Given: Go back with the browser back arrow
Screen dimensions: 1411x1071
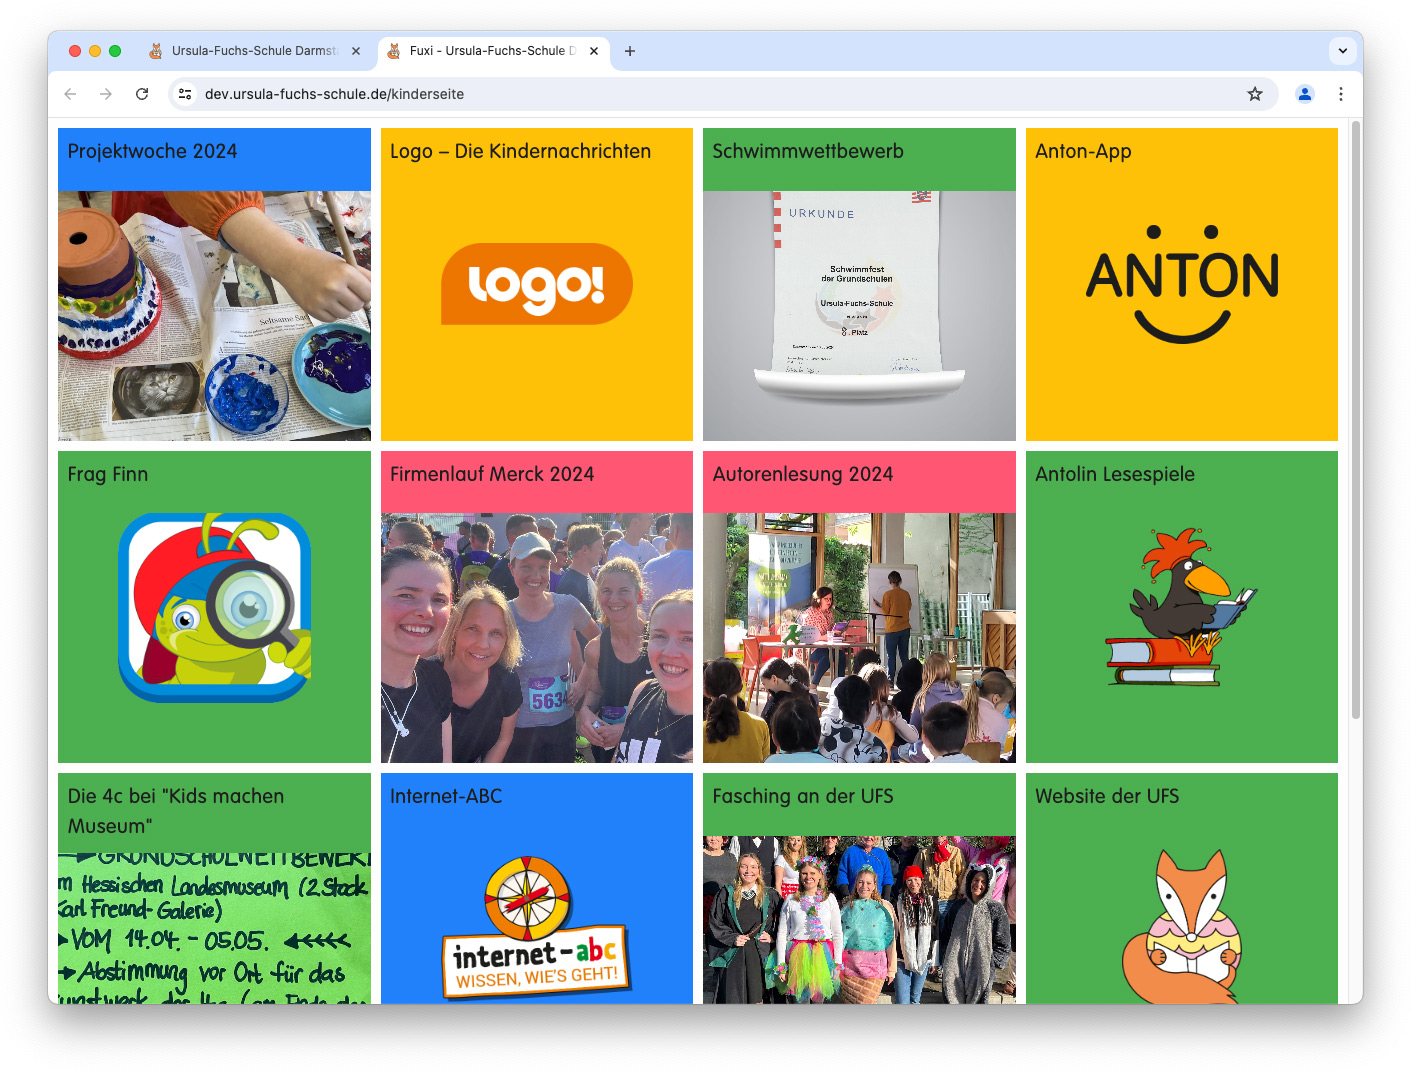Looking at the screenshot, I should [70, 94].
